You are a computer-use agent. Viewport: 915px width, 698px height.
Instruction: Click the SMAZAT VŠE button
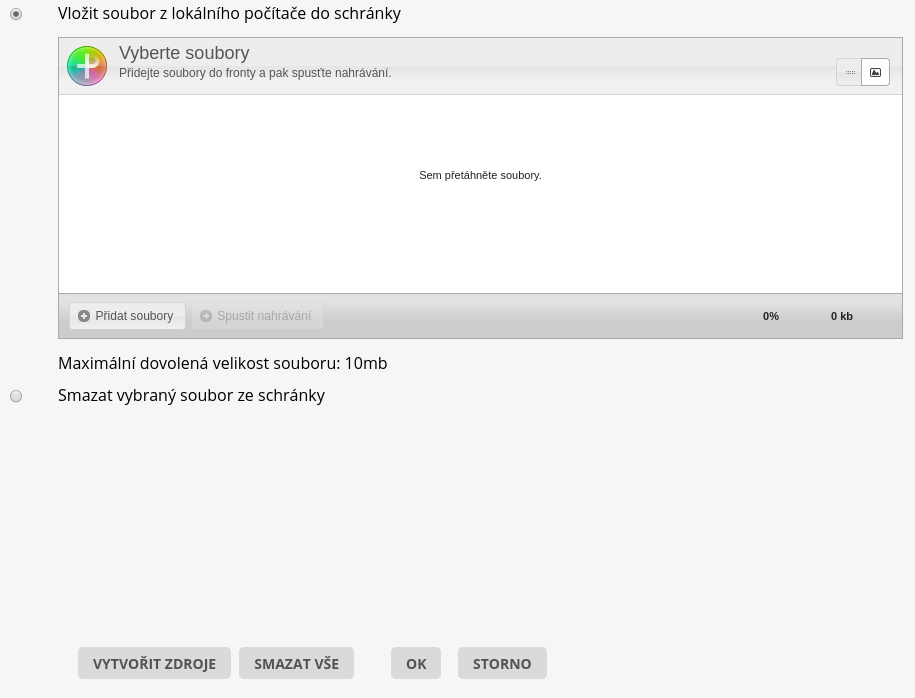coord(296,663)
